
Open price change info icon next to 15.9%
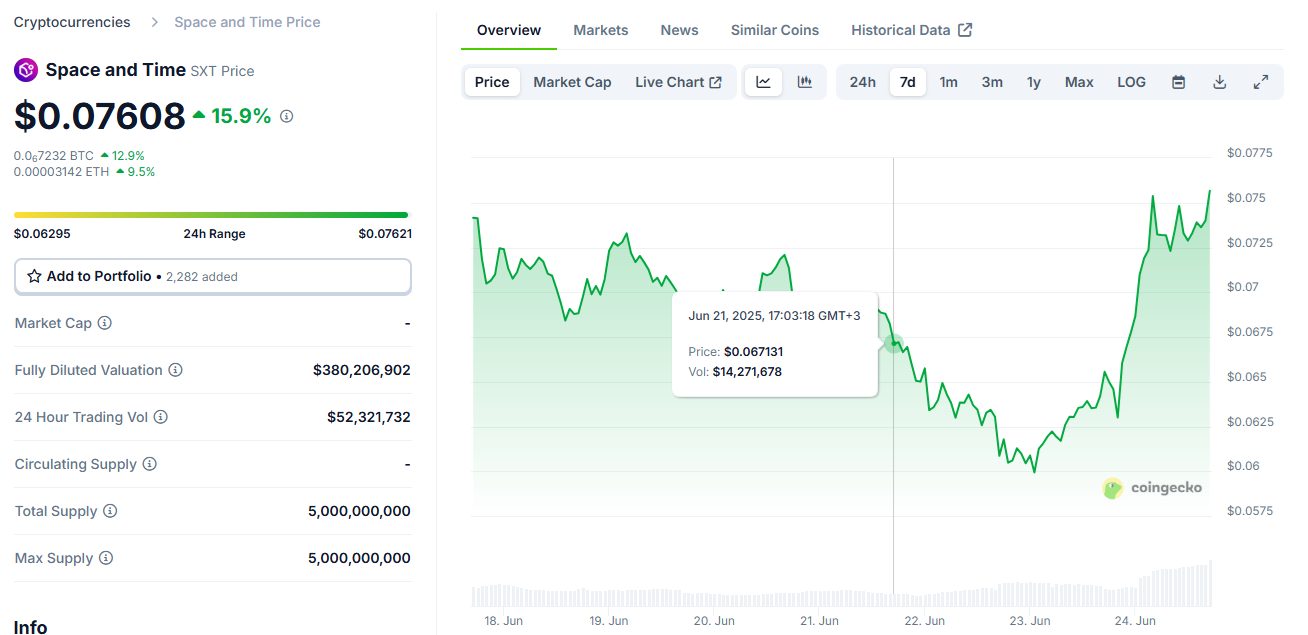click(x=286, y=116)
